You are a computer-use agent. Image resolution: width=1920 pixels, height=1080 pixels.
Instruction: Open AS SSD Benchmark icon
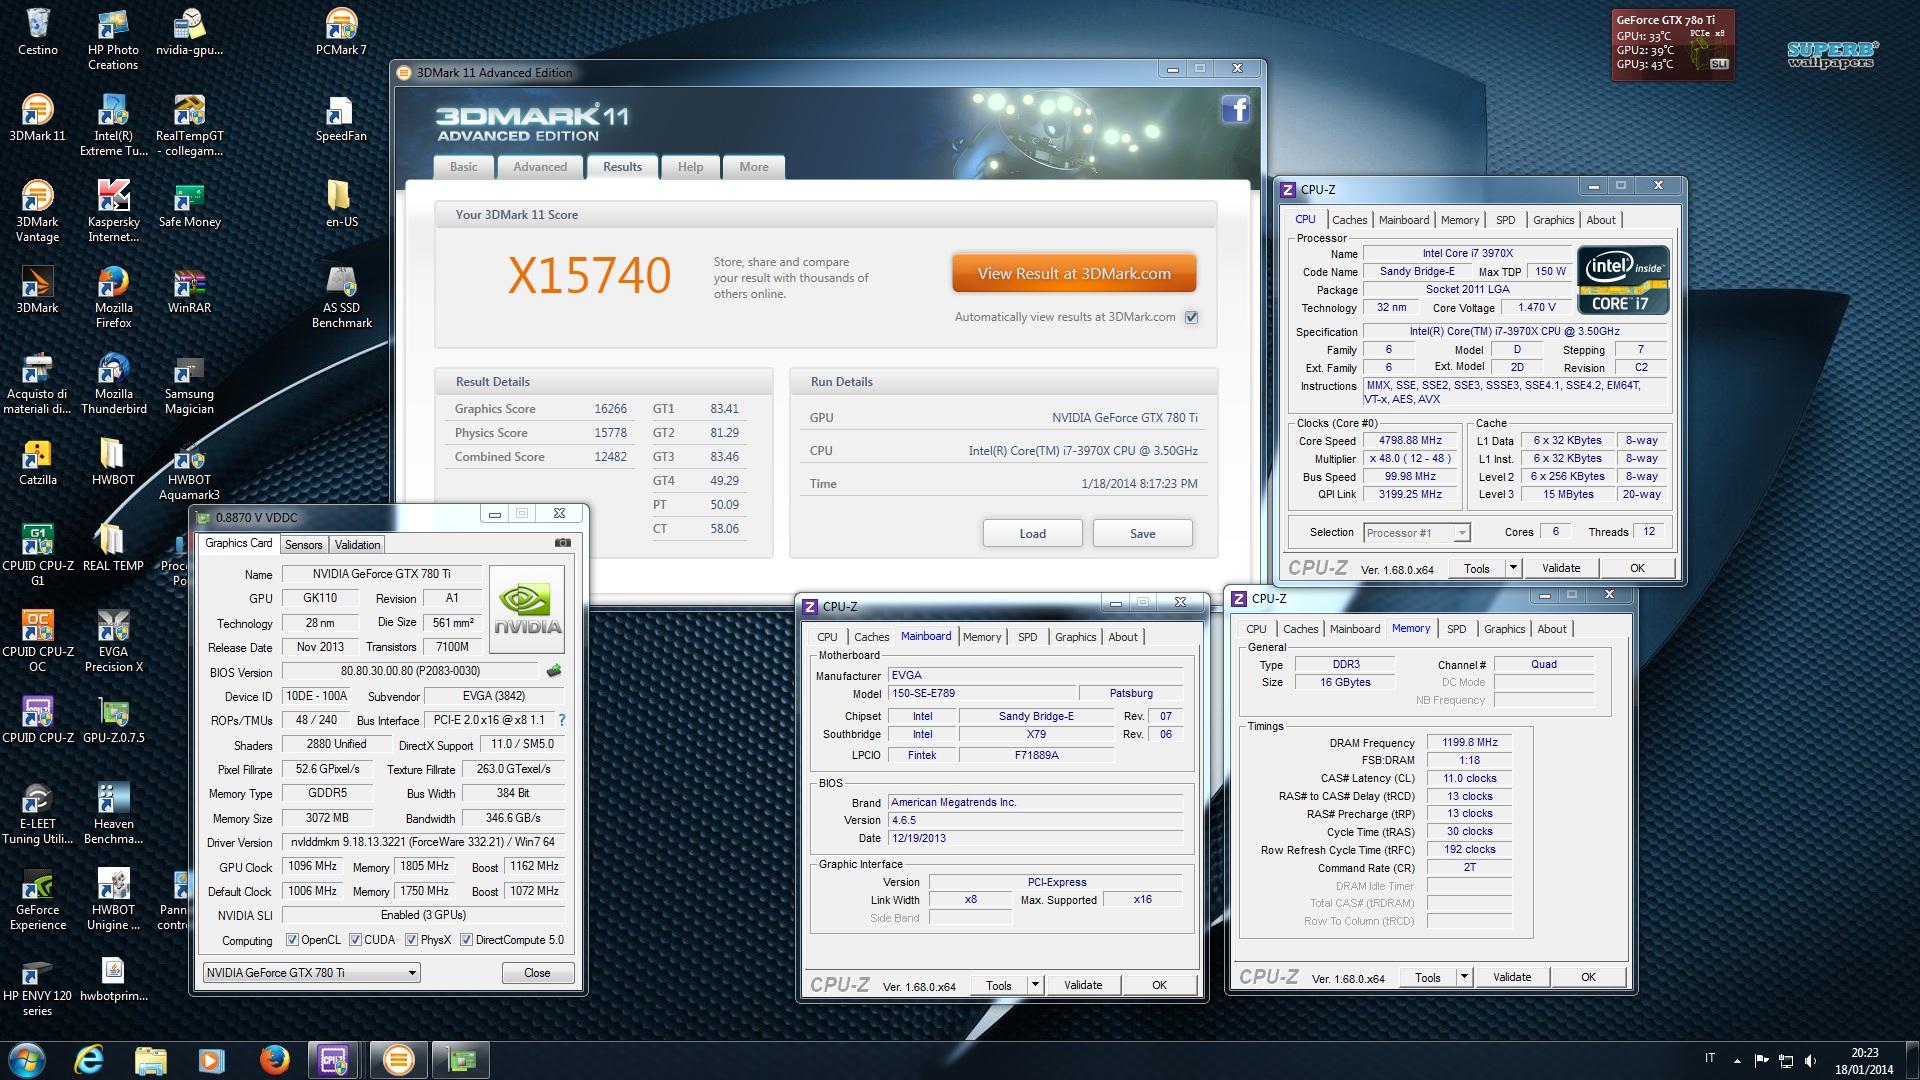pos(341,298)
